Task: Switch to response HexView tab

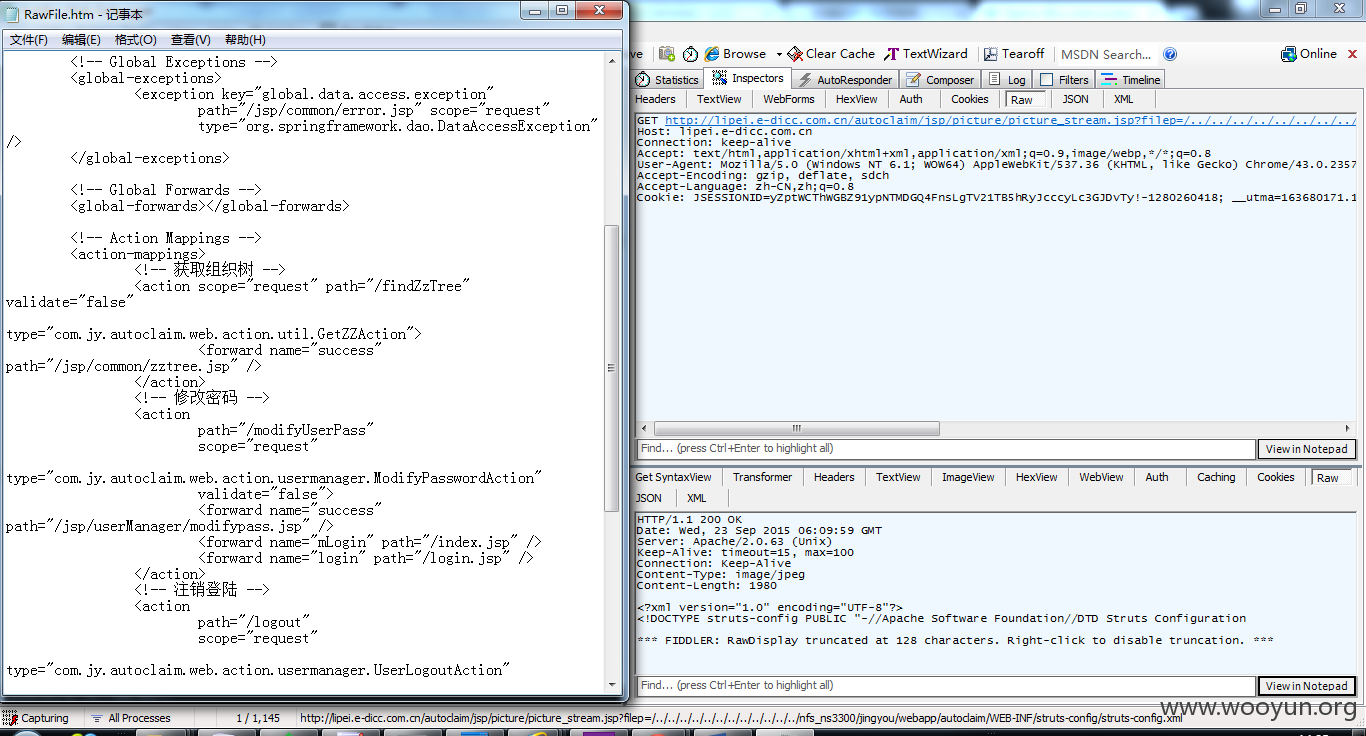Action: [x=1036, y=478]
